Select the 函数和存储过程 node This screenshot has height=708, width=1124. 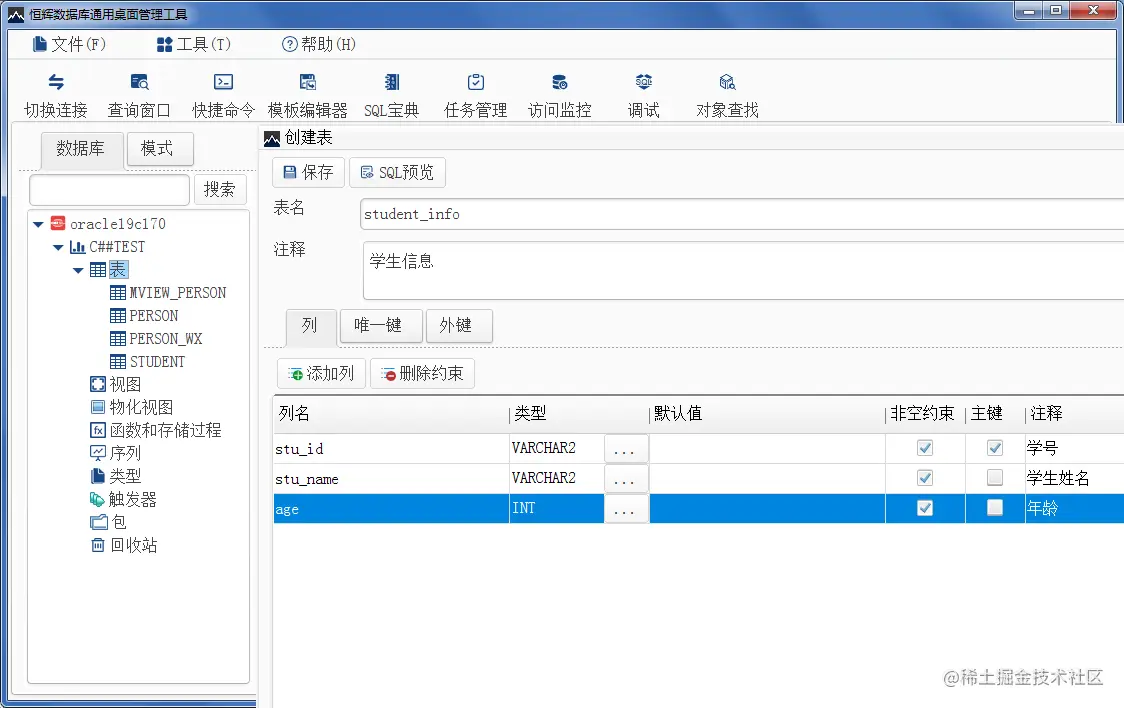(165, 430)
